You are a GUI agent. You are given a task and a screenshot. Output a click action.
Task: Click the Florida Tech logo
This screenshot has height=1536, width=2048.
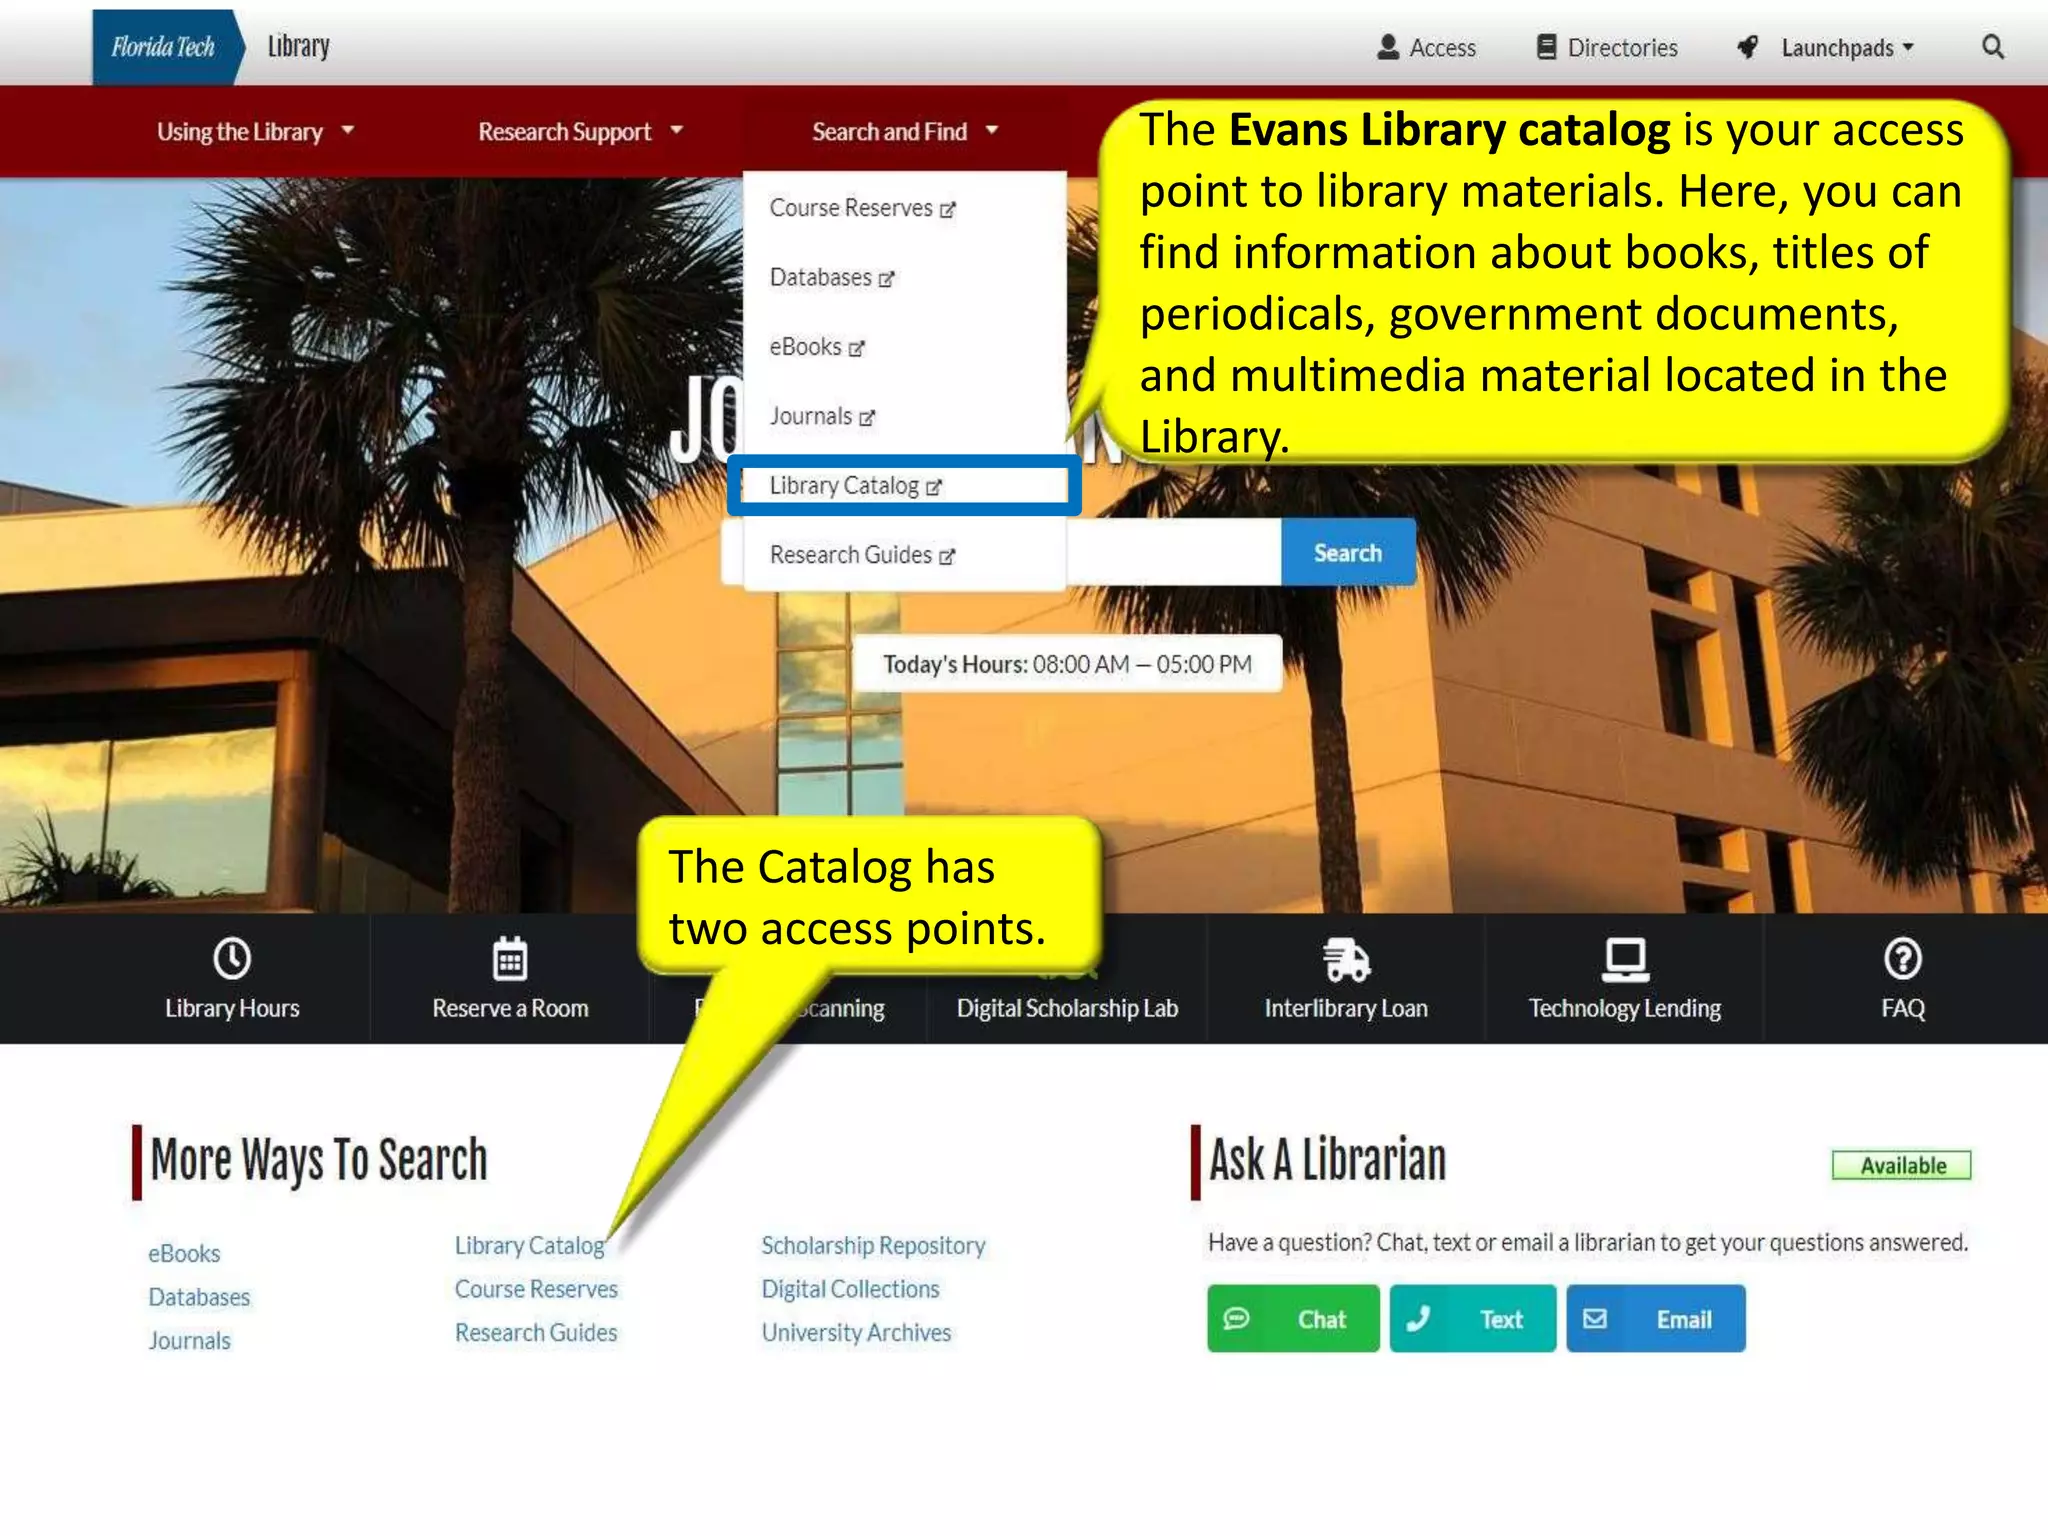(x=163, y=47)
